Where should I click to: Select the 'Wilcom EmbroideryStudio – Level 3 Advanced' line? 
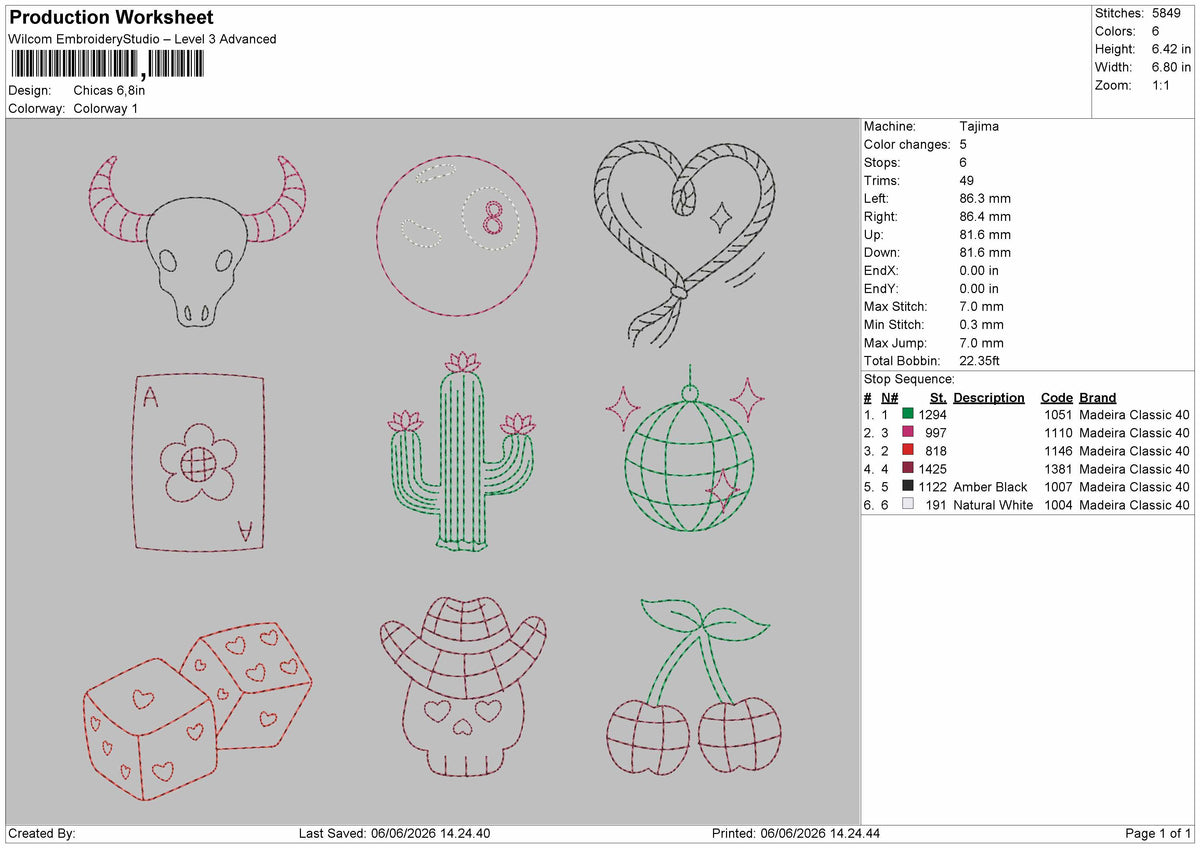click(142, 39)
